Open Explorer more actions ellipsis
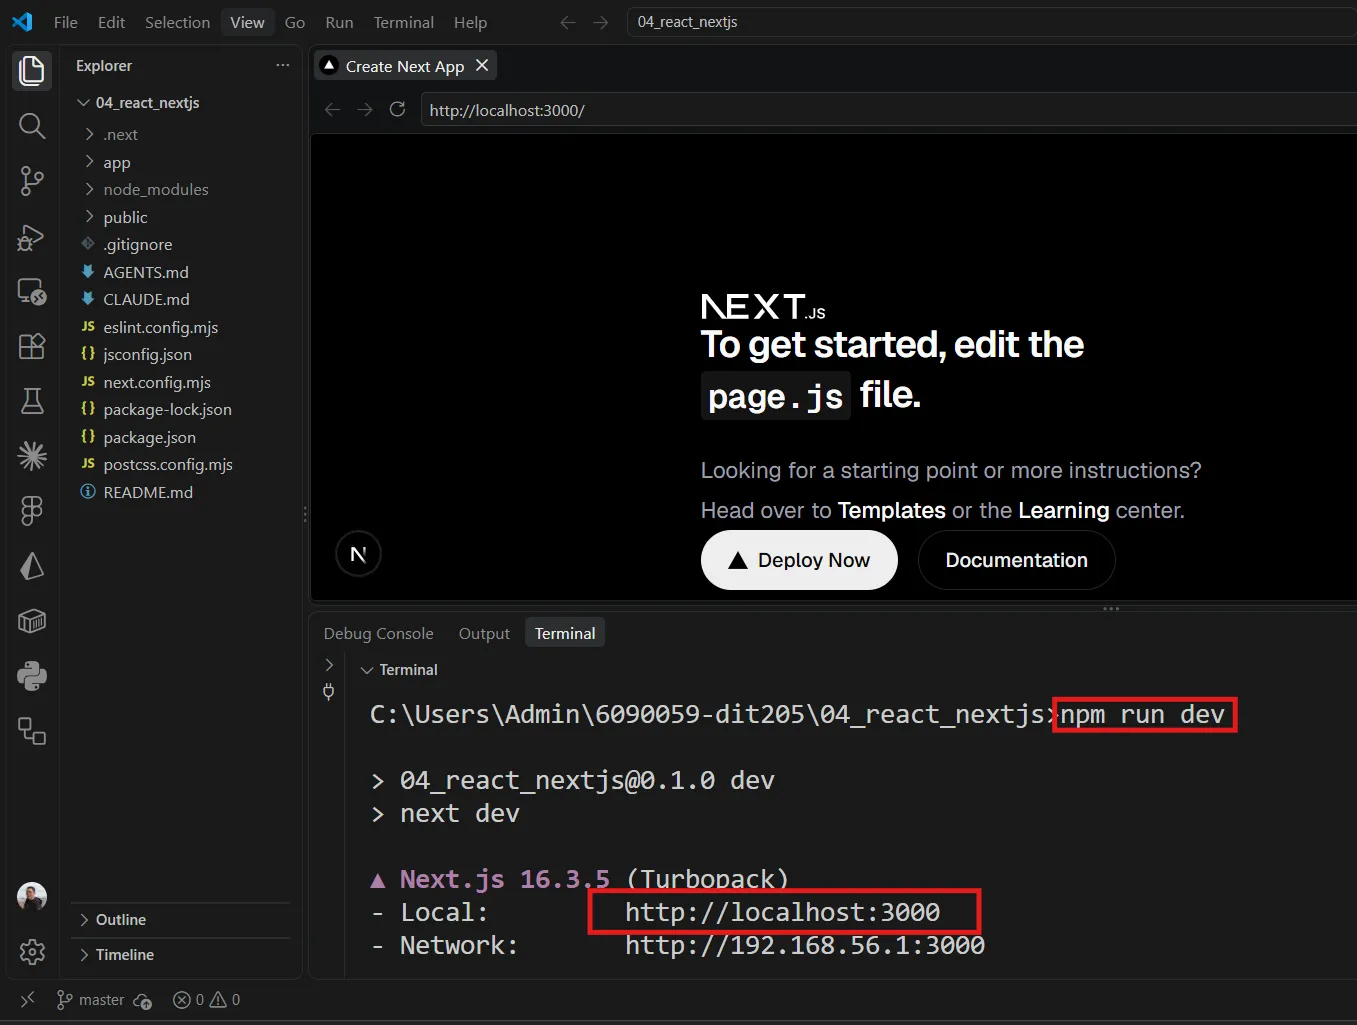 (x=283, y=65)
